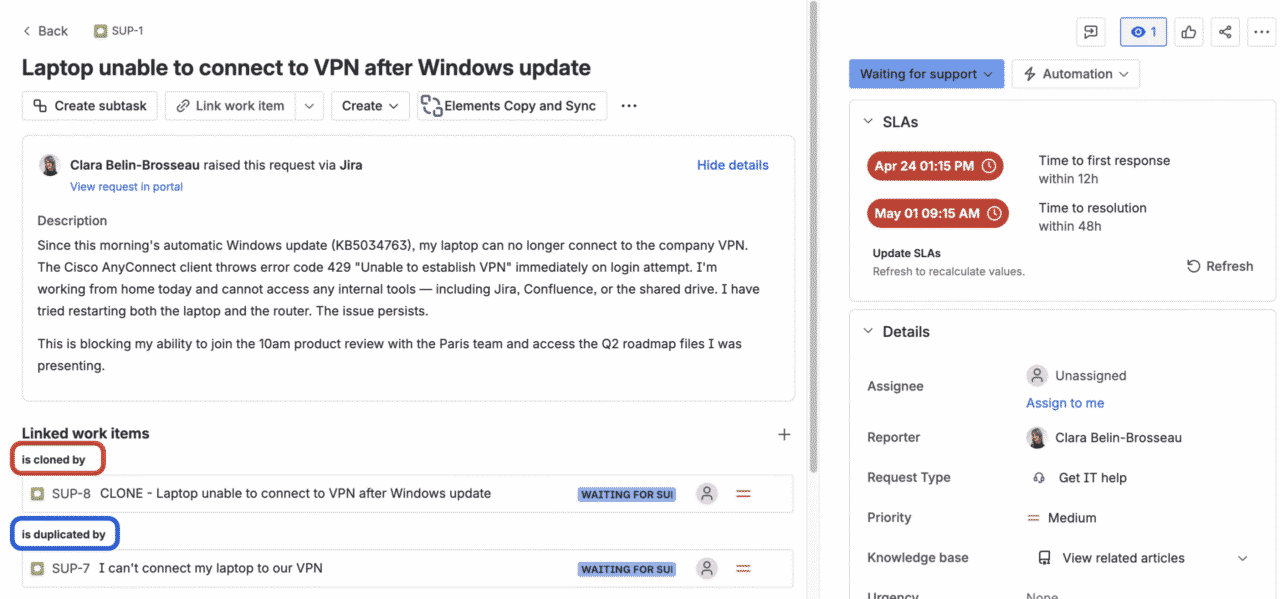This screenshot has height=599, width=1280.
Task: Open the Waiting for support status dropdown
Action: (926, 74)
